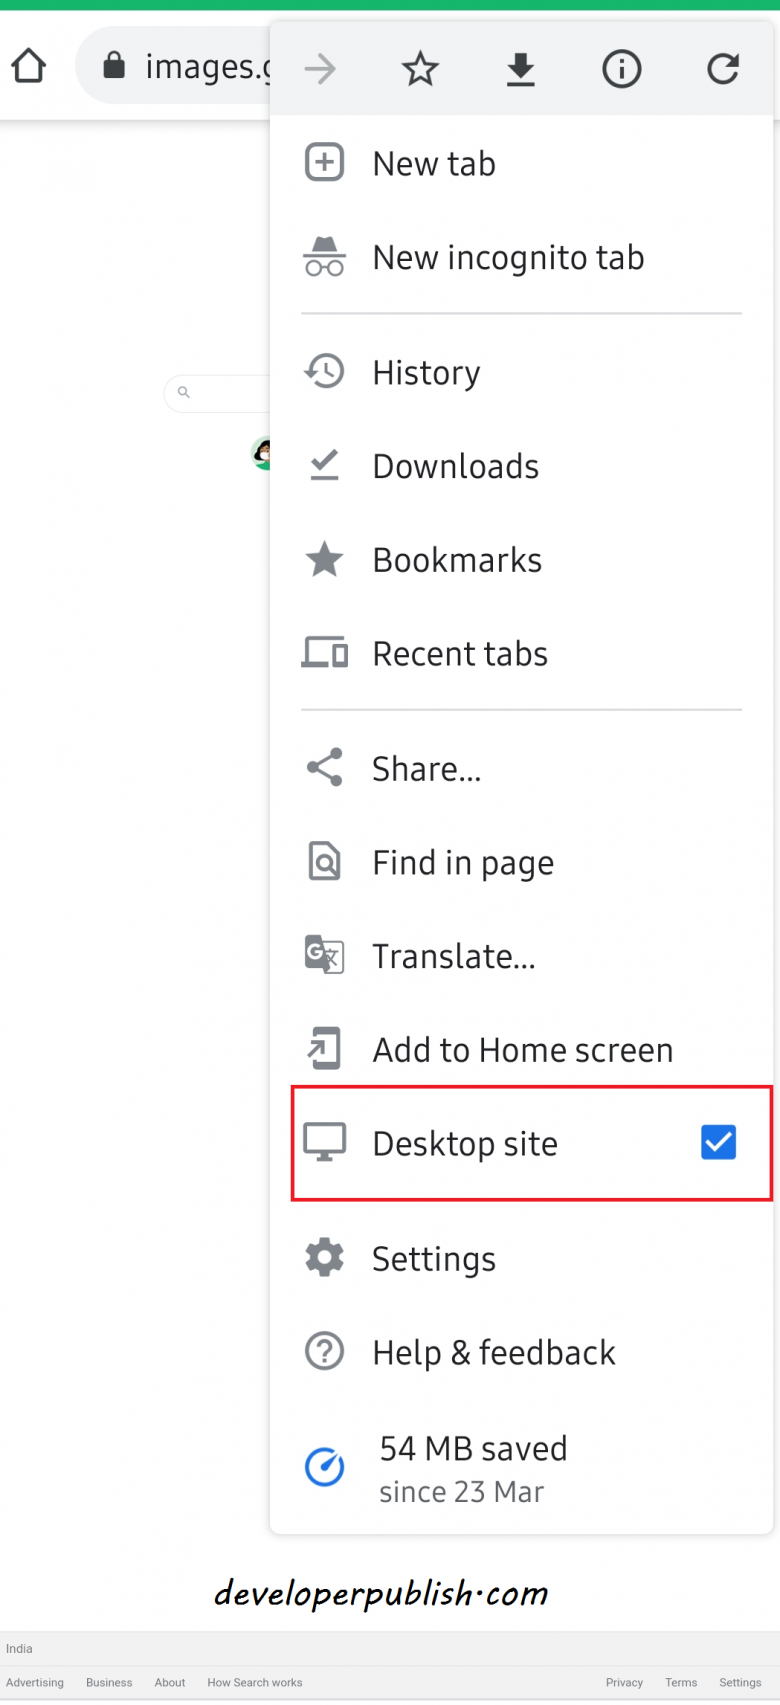
Task: Disable Desktop site checkbox
Action: [x=718, y=1143]
